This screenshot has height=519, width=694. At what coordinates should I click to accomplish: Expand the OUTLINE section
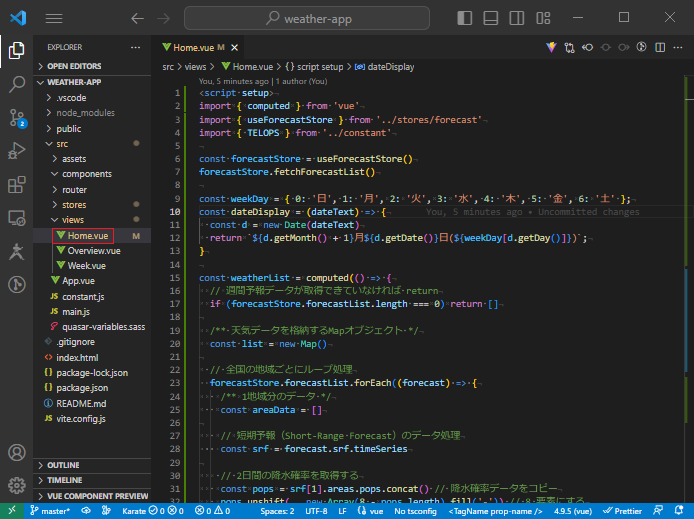pyautogui.click(x=92, y=465)
